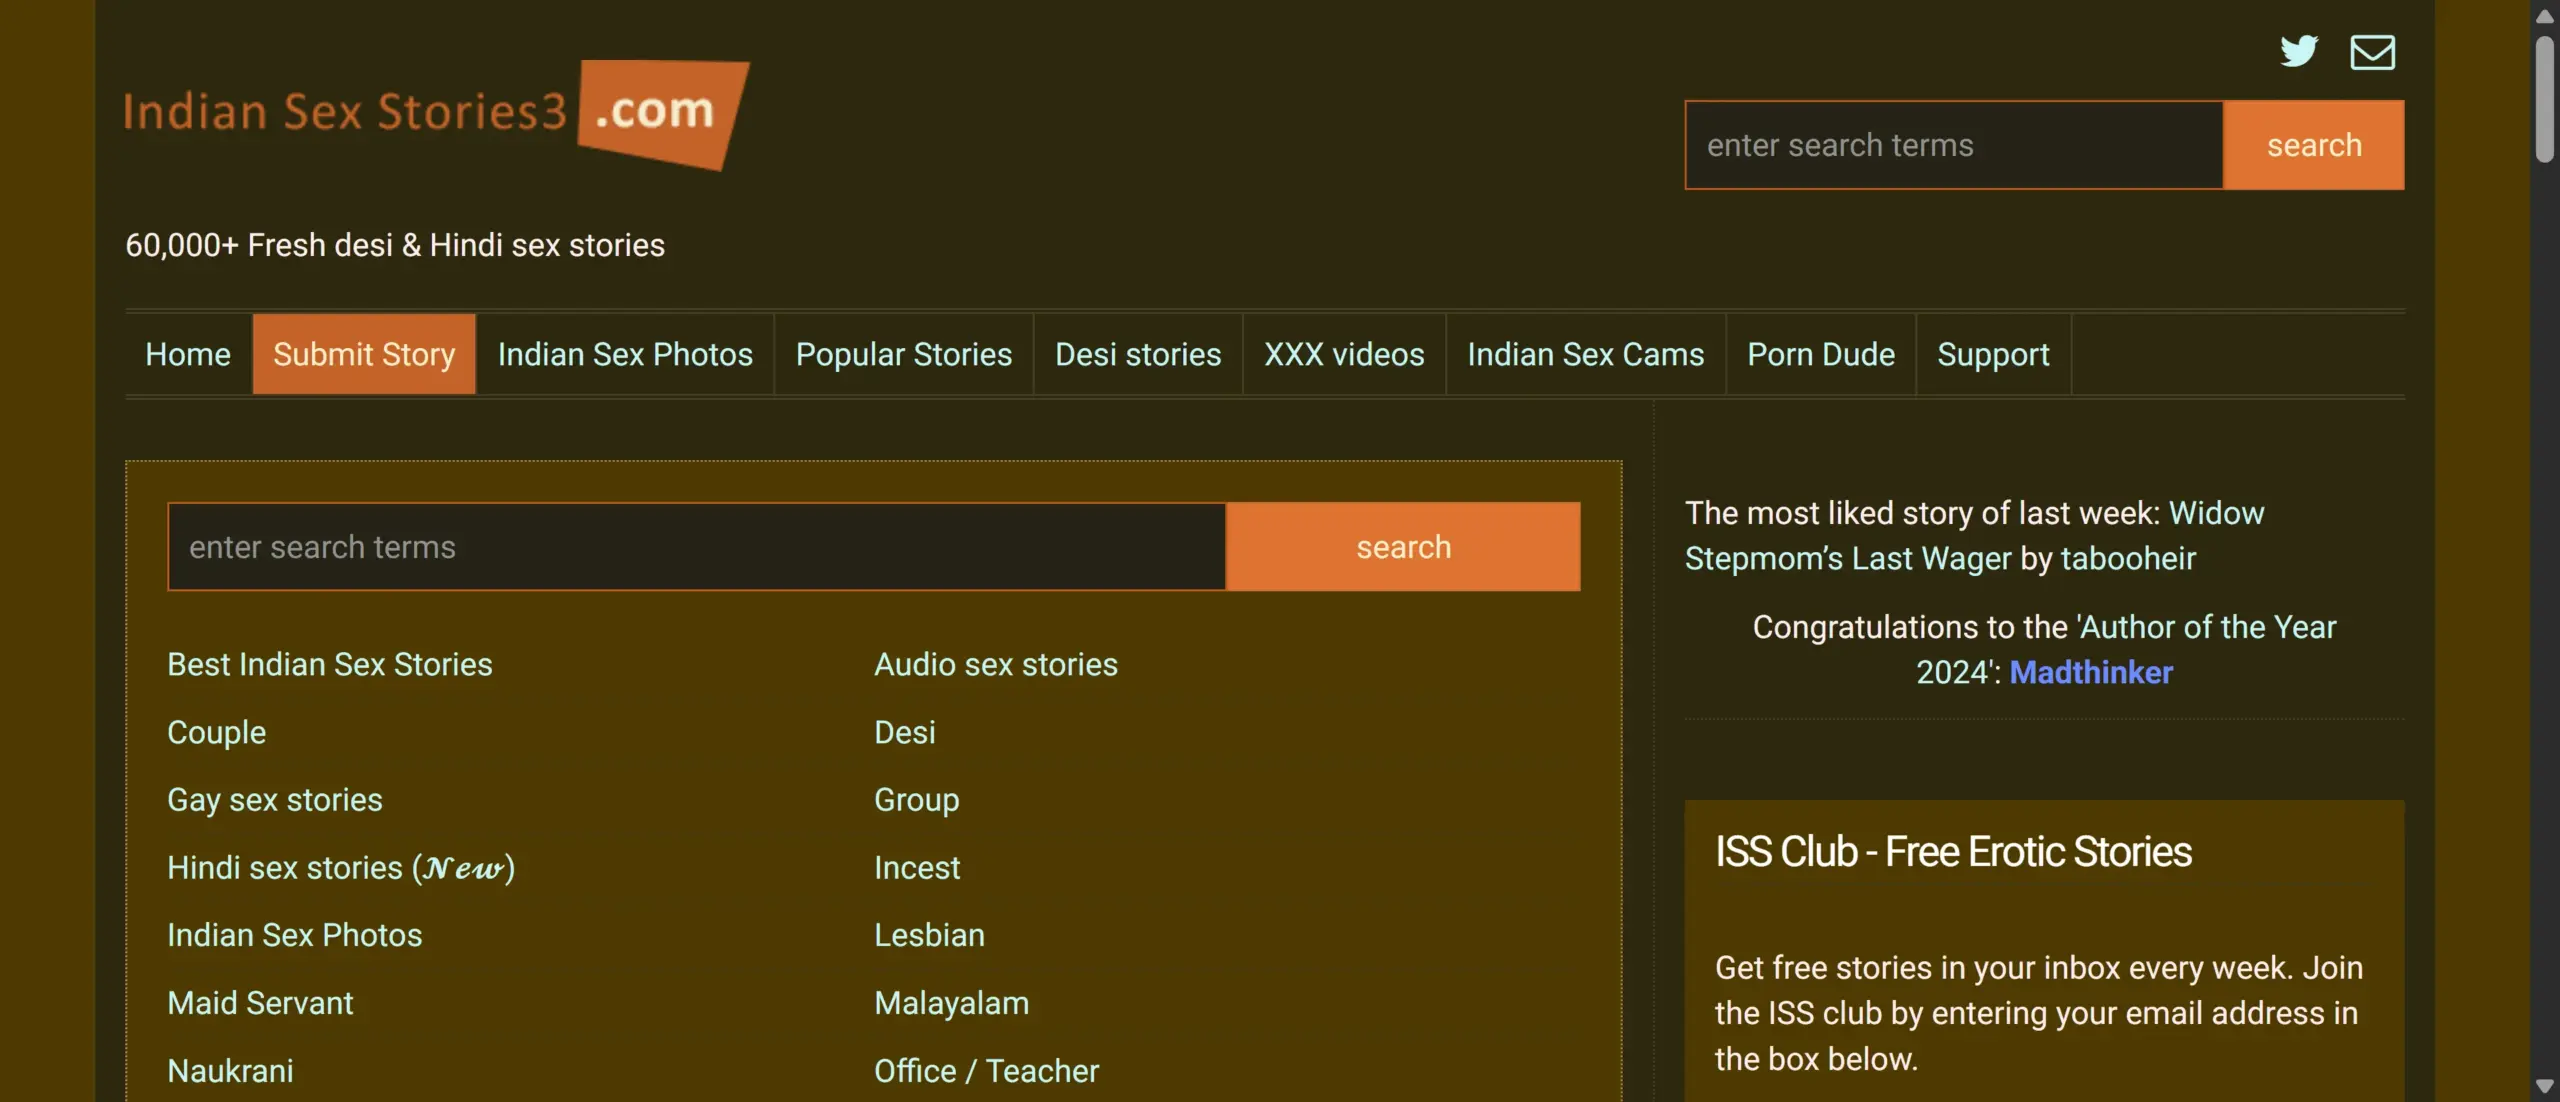The height and width of the screenshot is (1102, 2560).
Task: Click the header search button
Action: 2314,145
